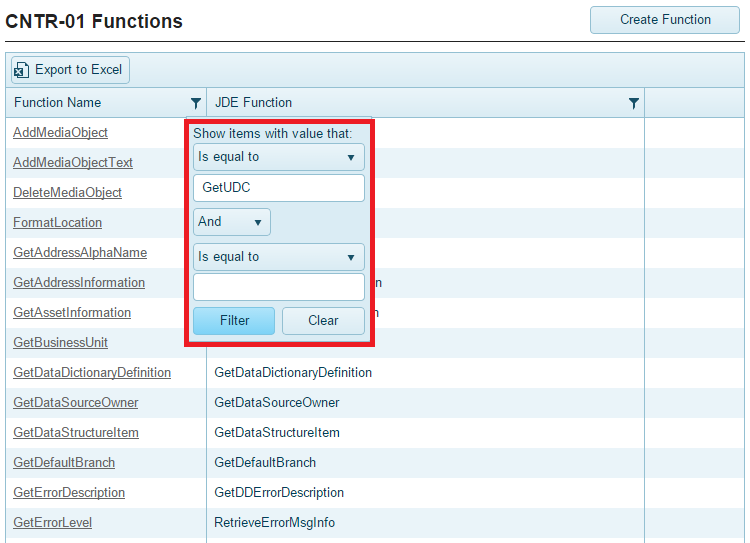Click the JDE Function column filter icon
Screen dimensions: 750x543
click(x=633, y=103)
